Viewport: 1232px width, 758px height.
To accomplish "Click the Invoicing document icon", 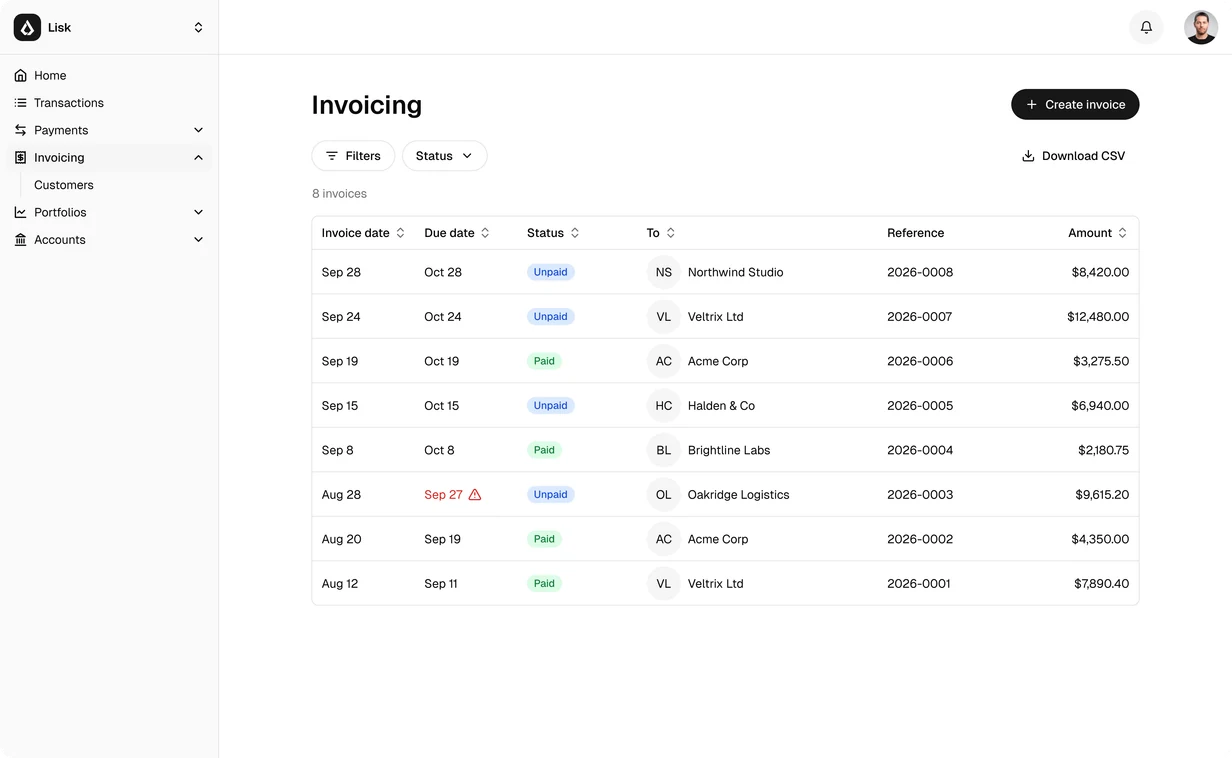I will pyautogui.click(x=20, y=157).
